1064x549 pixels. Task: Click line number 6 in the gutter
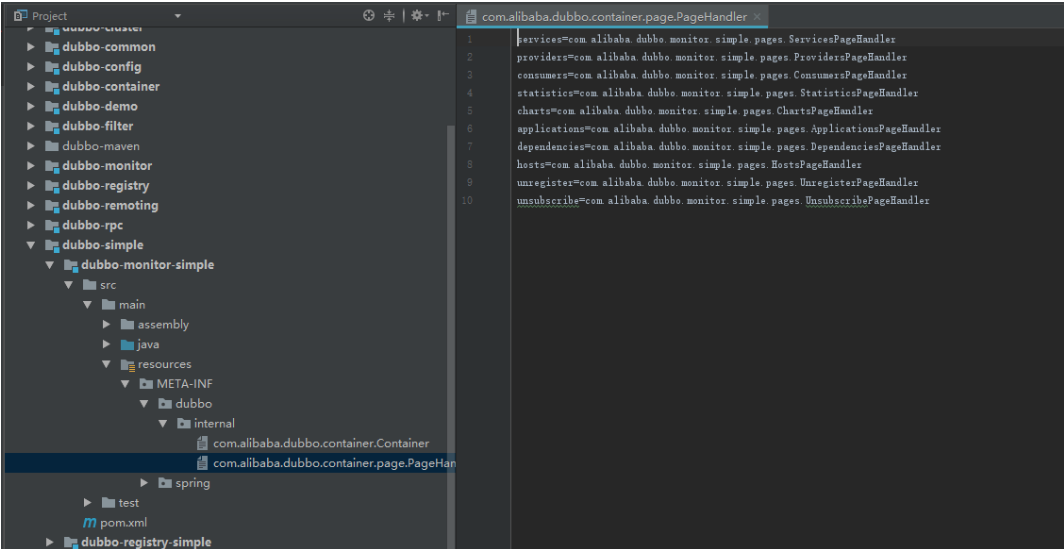470,129
